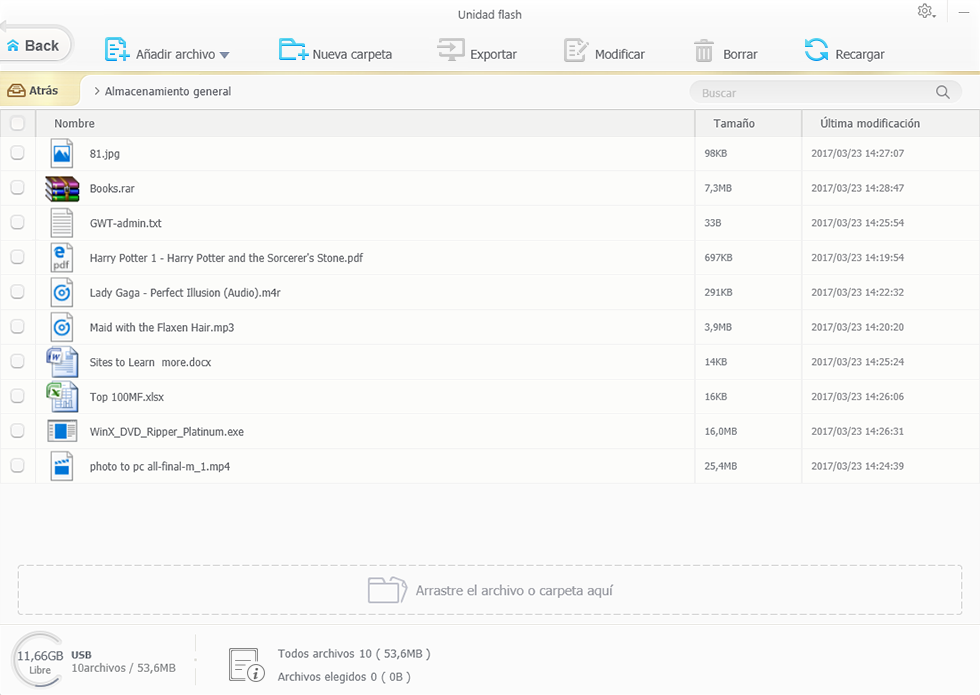Screen dimensions: 980x695
Task: Toggle the select-all header checkbox
Action: click(18, 123)
